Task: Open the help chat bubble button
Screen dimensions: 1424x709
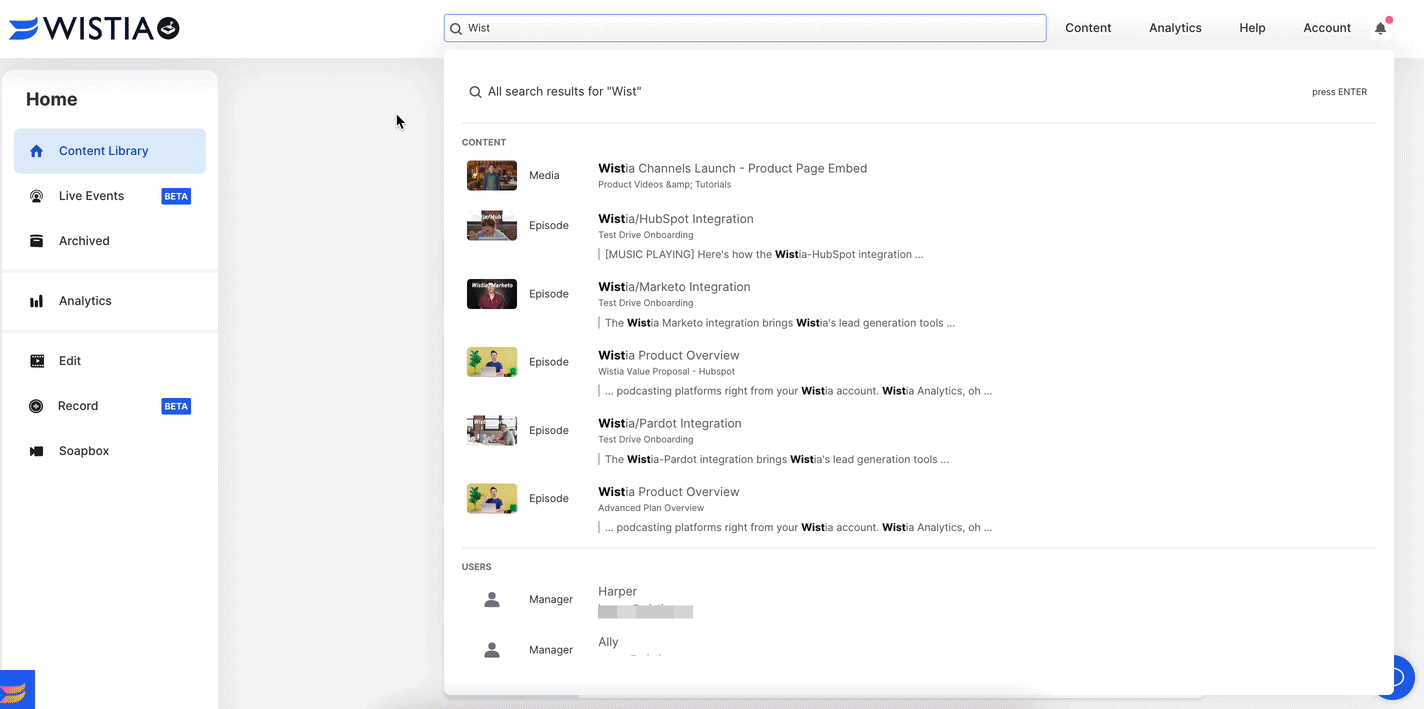Action: [x=1396, y=677]
